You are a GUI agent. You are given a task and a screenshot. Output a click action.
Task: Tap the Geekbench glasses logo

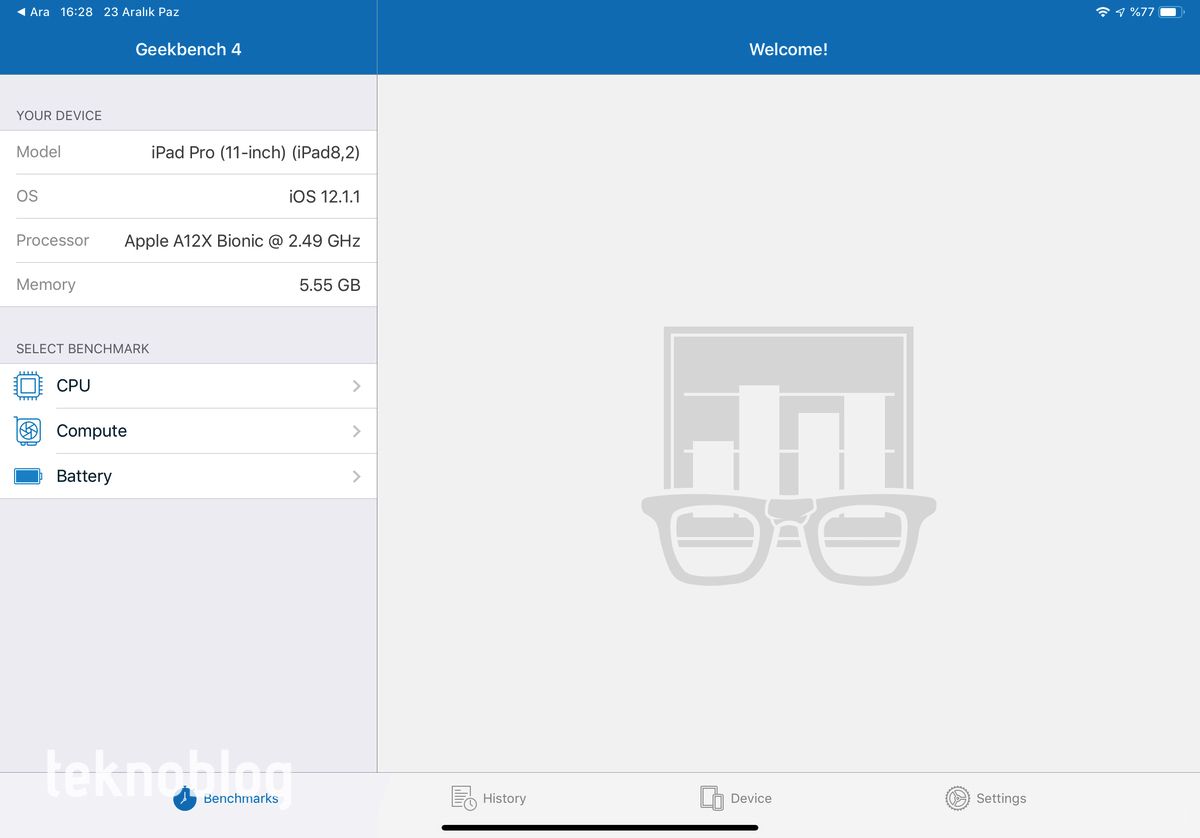(x=788, y=456)
